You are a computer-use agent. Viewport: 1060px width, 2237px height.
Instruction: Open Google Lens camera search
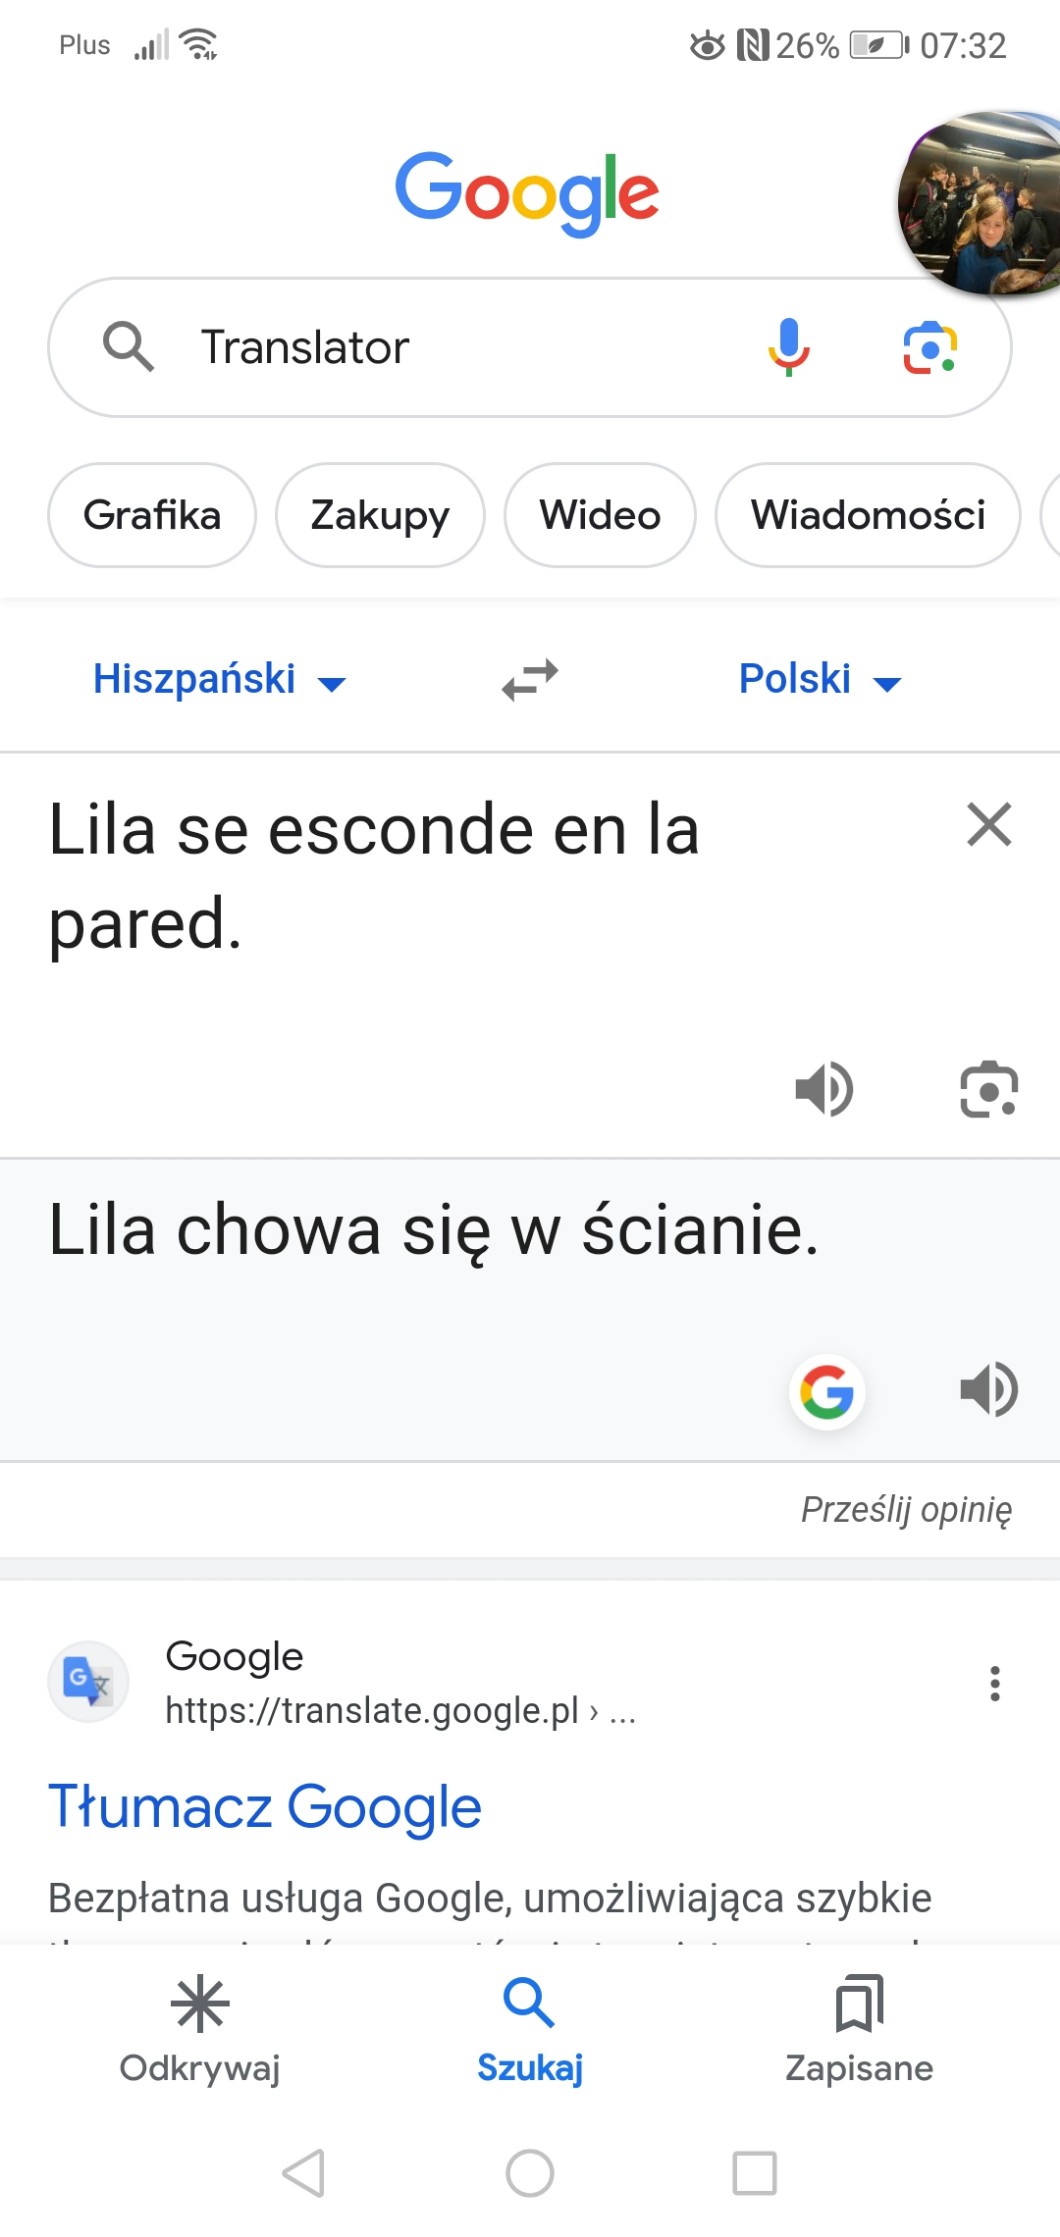pyautogui.click(x=930, y=347)
